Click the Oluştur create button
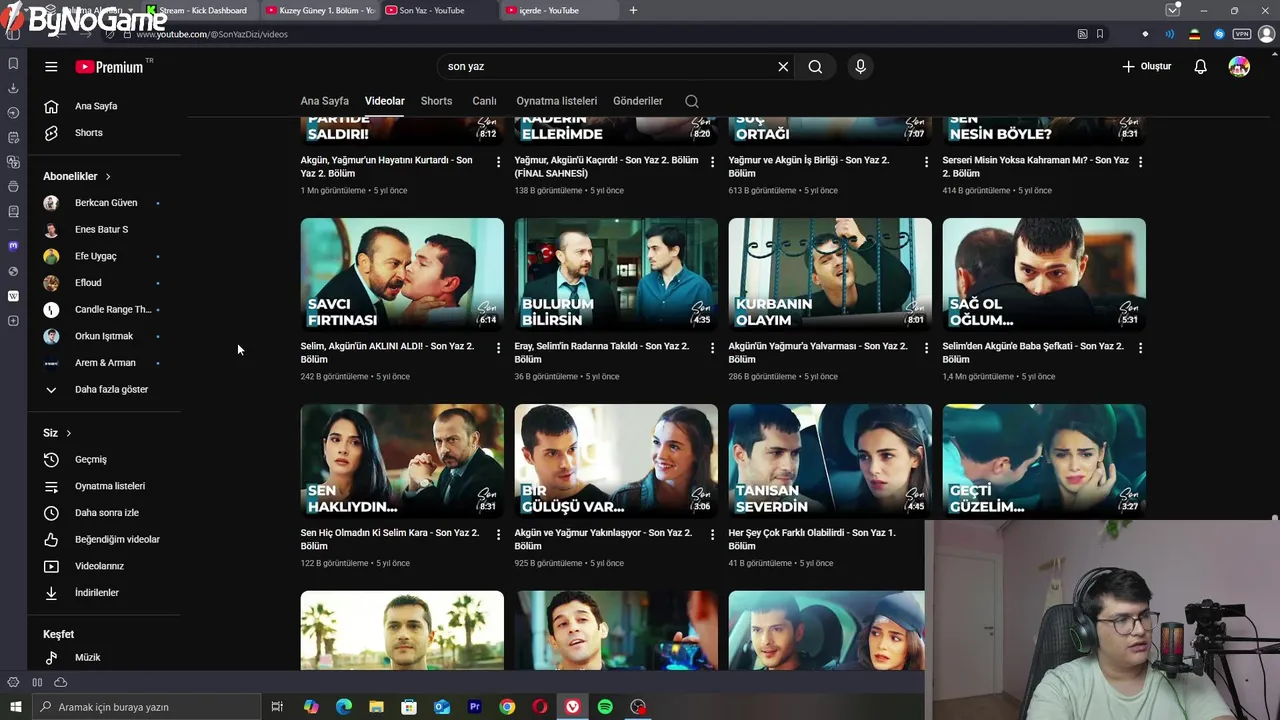Viewport: 1280px width, 720px height. tap(1146, 67)
